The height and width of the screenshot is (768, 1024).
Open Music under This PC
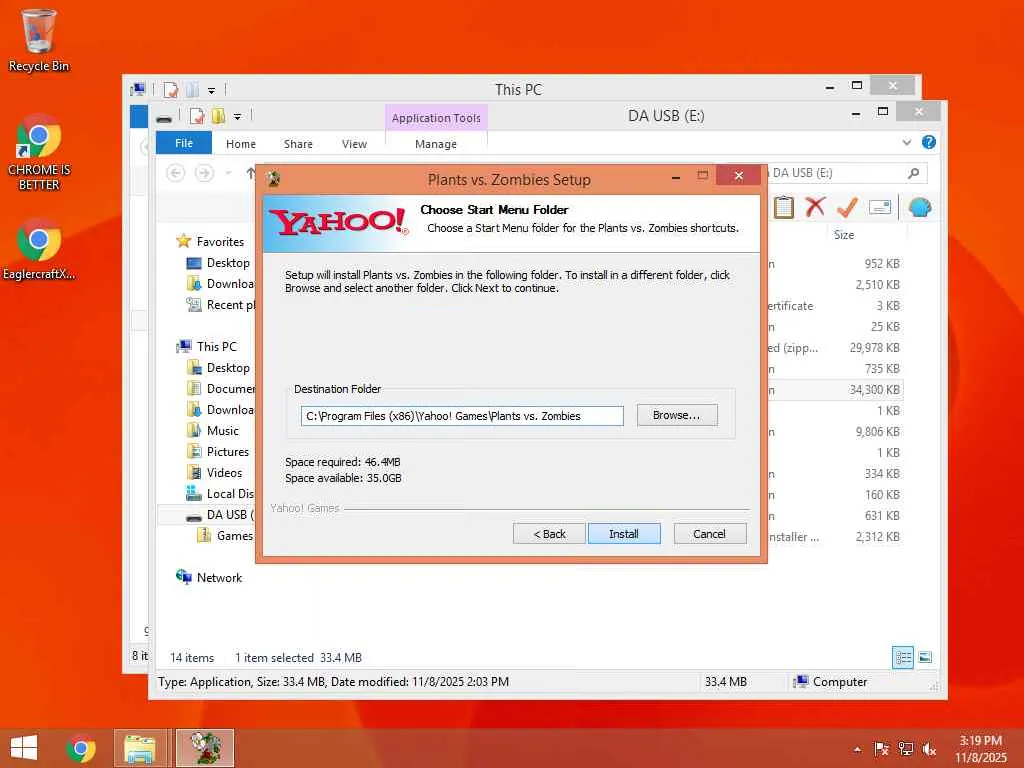tap(223, 430)
